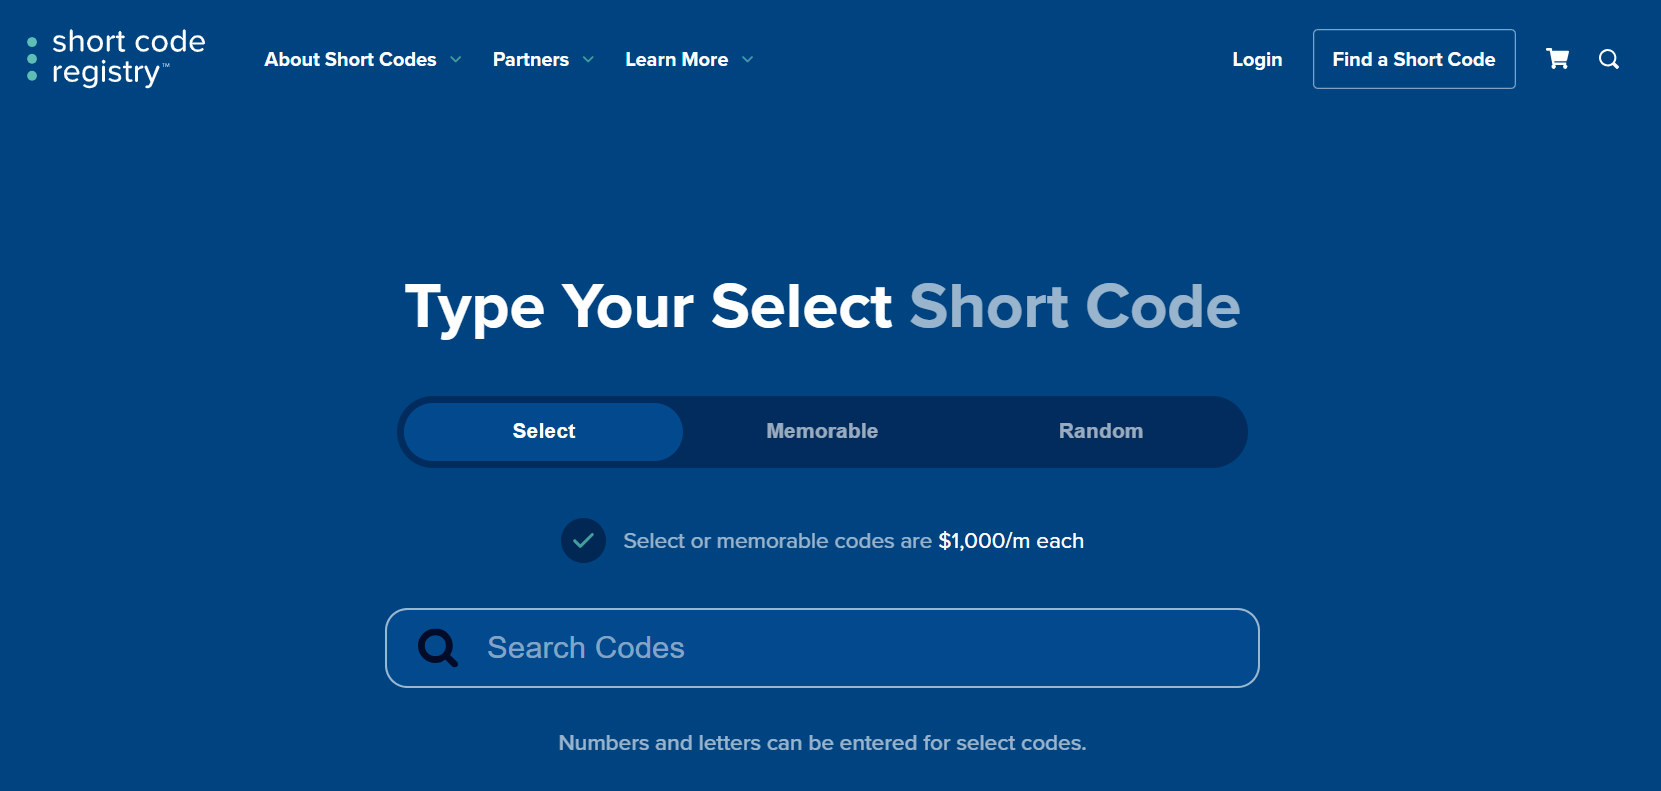Expand the About Short Codes chevron
Image resolution: width=1661 pixels, height=791 pixels.
(456, 60)
